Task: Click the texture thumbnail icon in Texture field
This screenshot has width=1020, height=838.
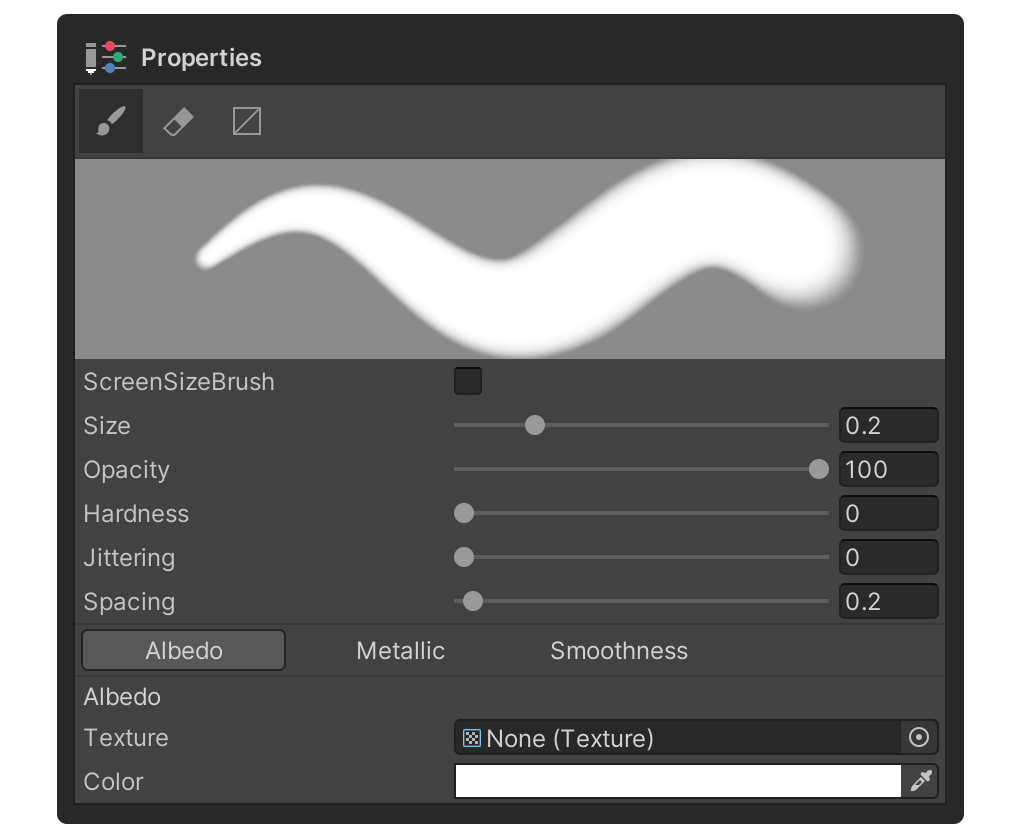Action: tap(471, 738)
